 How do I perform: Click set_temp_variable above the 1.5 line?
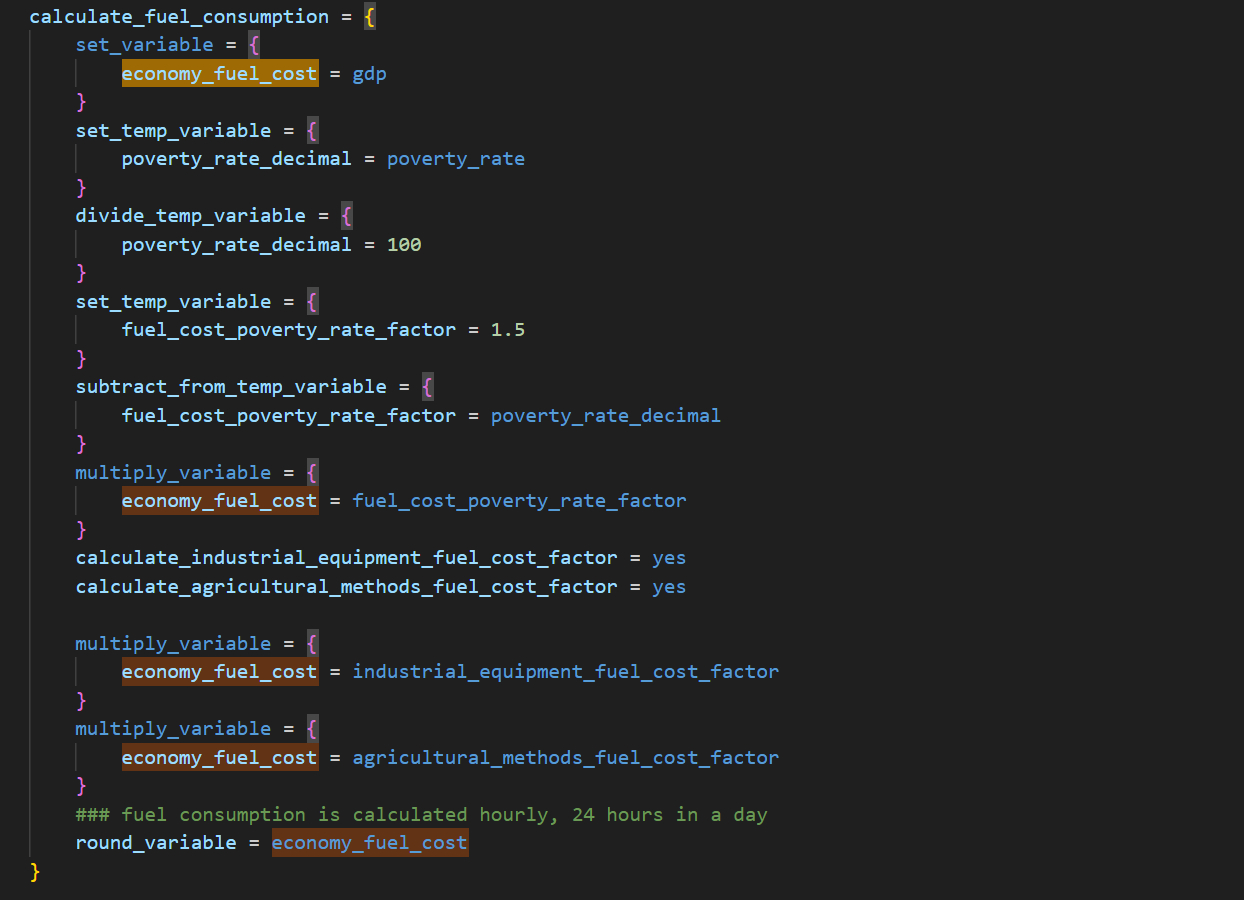[173, 302]
